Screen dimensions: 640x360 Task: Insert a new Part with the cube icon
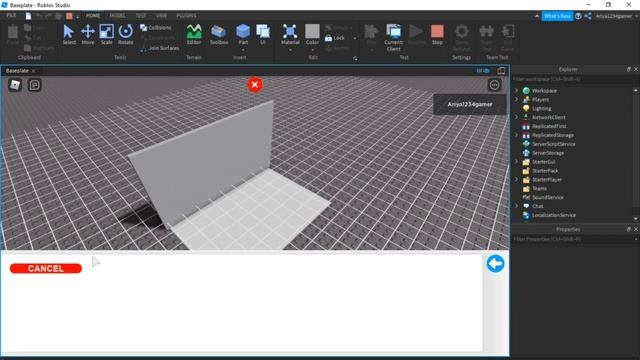tap(243, 32)
